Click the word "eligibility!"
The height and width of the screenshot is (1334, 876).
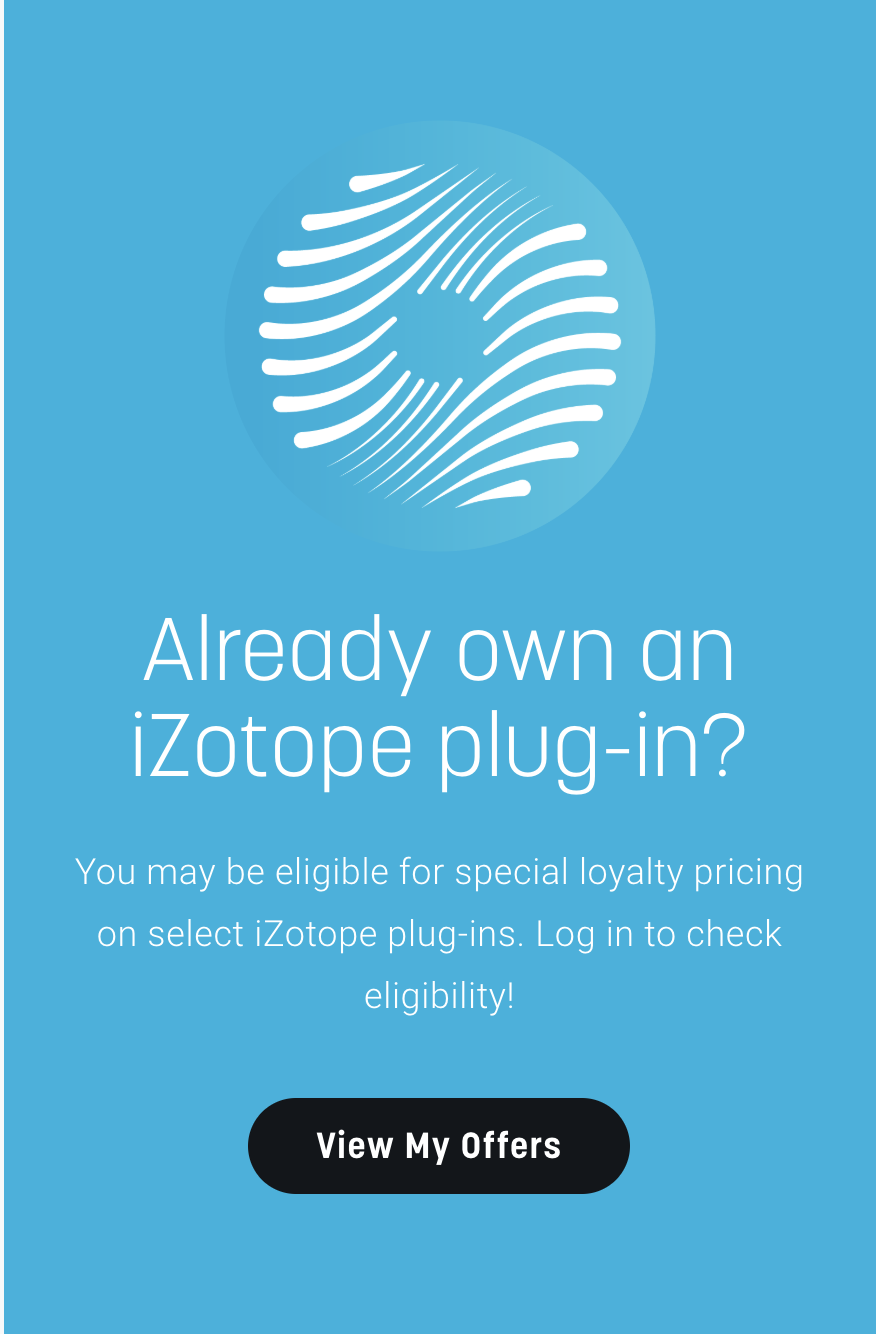tap(439, 996)
